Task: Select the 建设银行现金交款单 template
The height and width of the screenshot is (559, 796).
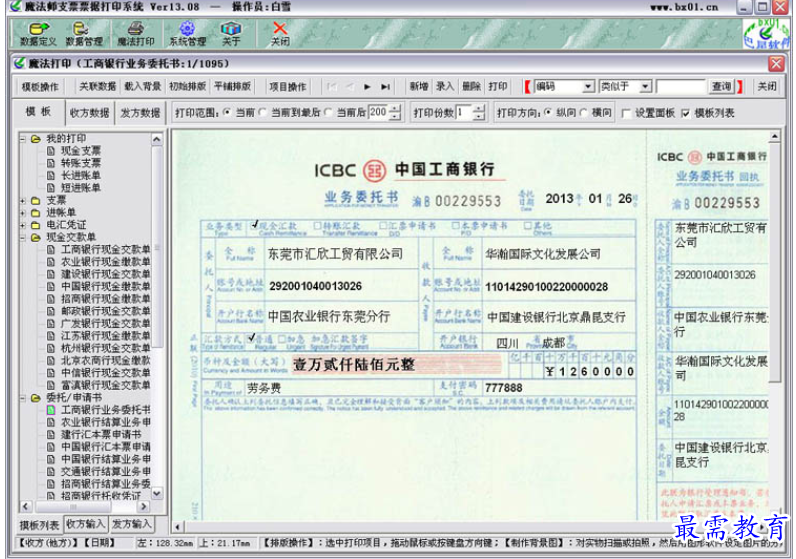Action: (x=106, y=274)
